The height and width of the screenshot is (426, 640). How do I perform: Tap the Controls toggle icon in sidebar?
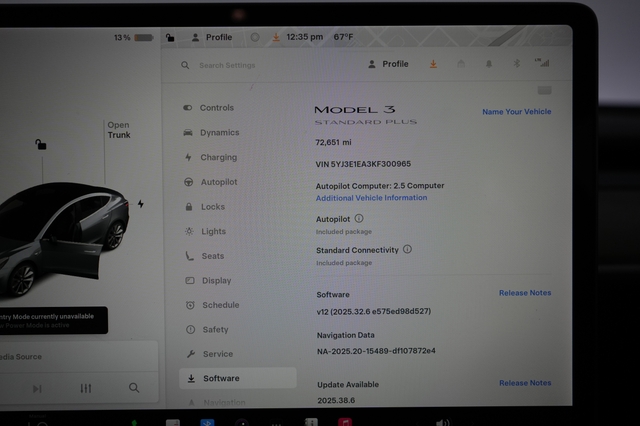coord(187,108)
